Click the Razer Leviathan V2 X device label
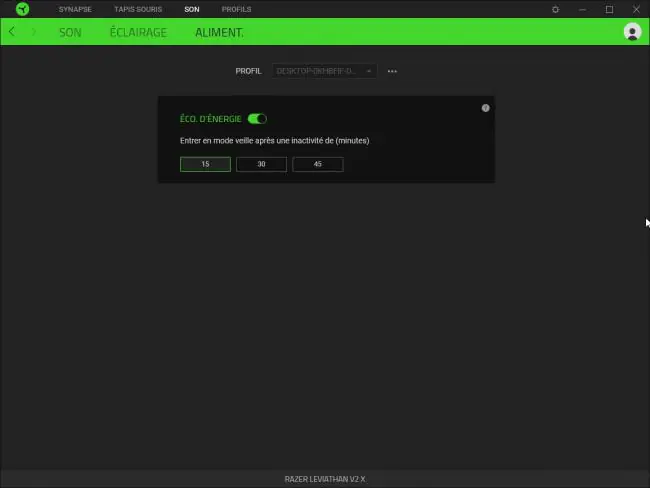This screenshot has width=650, height=488. click(325, 479)
